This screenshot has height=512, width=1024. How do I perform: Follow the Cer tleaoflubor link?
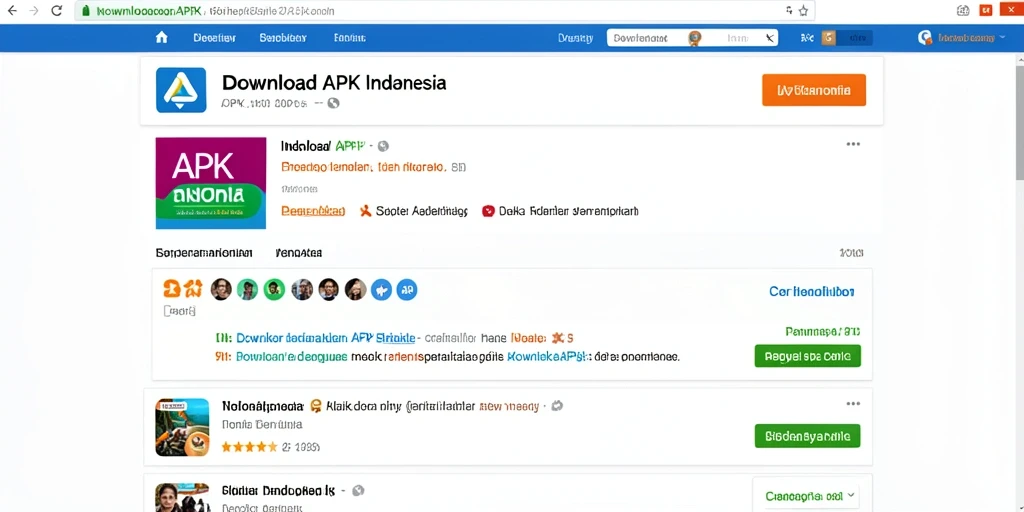[x=812, y=291]
